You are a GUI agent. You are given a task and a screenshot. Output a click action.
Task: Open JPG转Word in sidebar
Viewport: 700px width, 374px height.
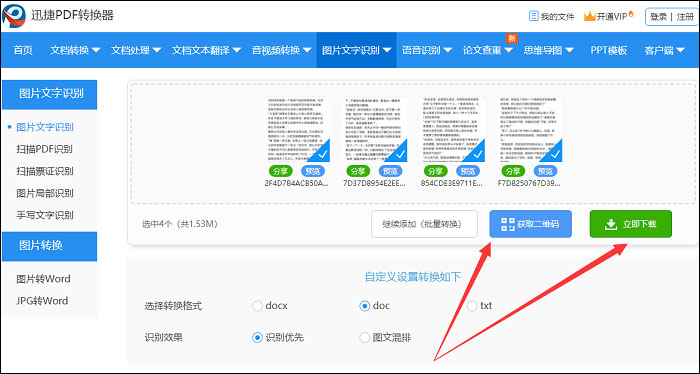point(42,301)
